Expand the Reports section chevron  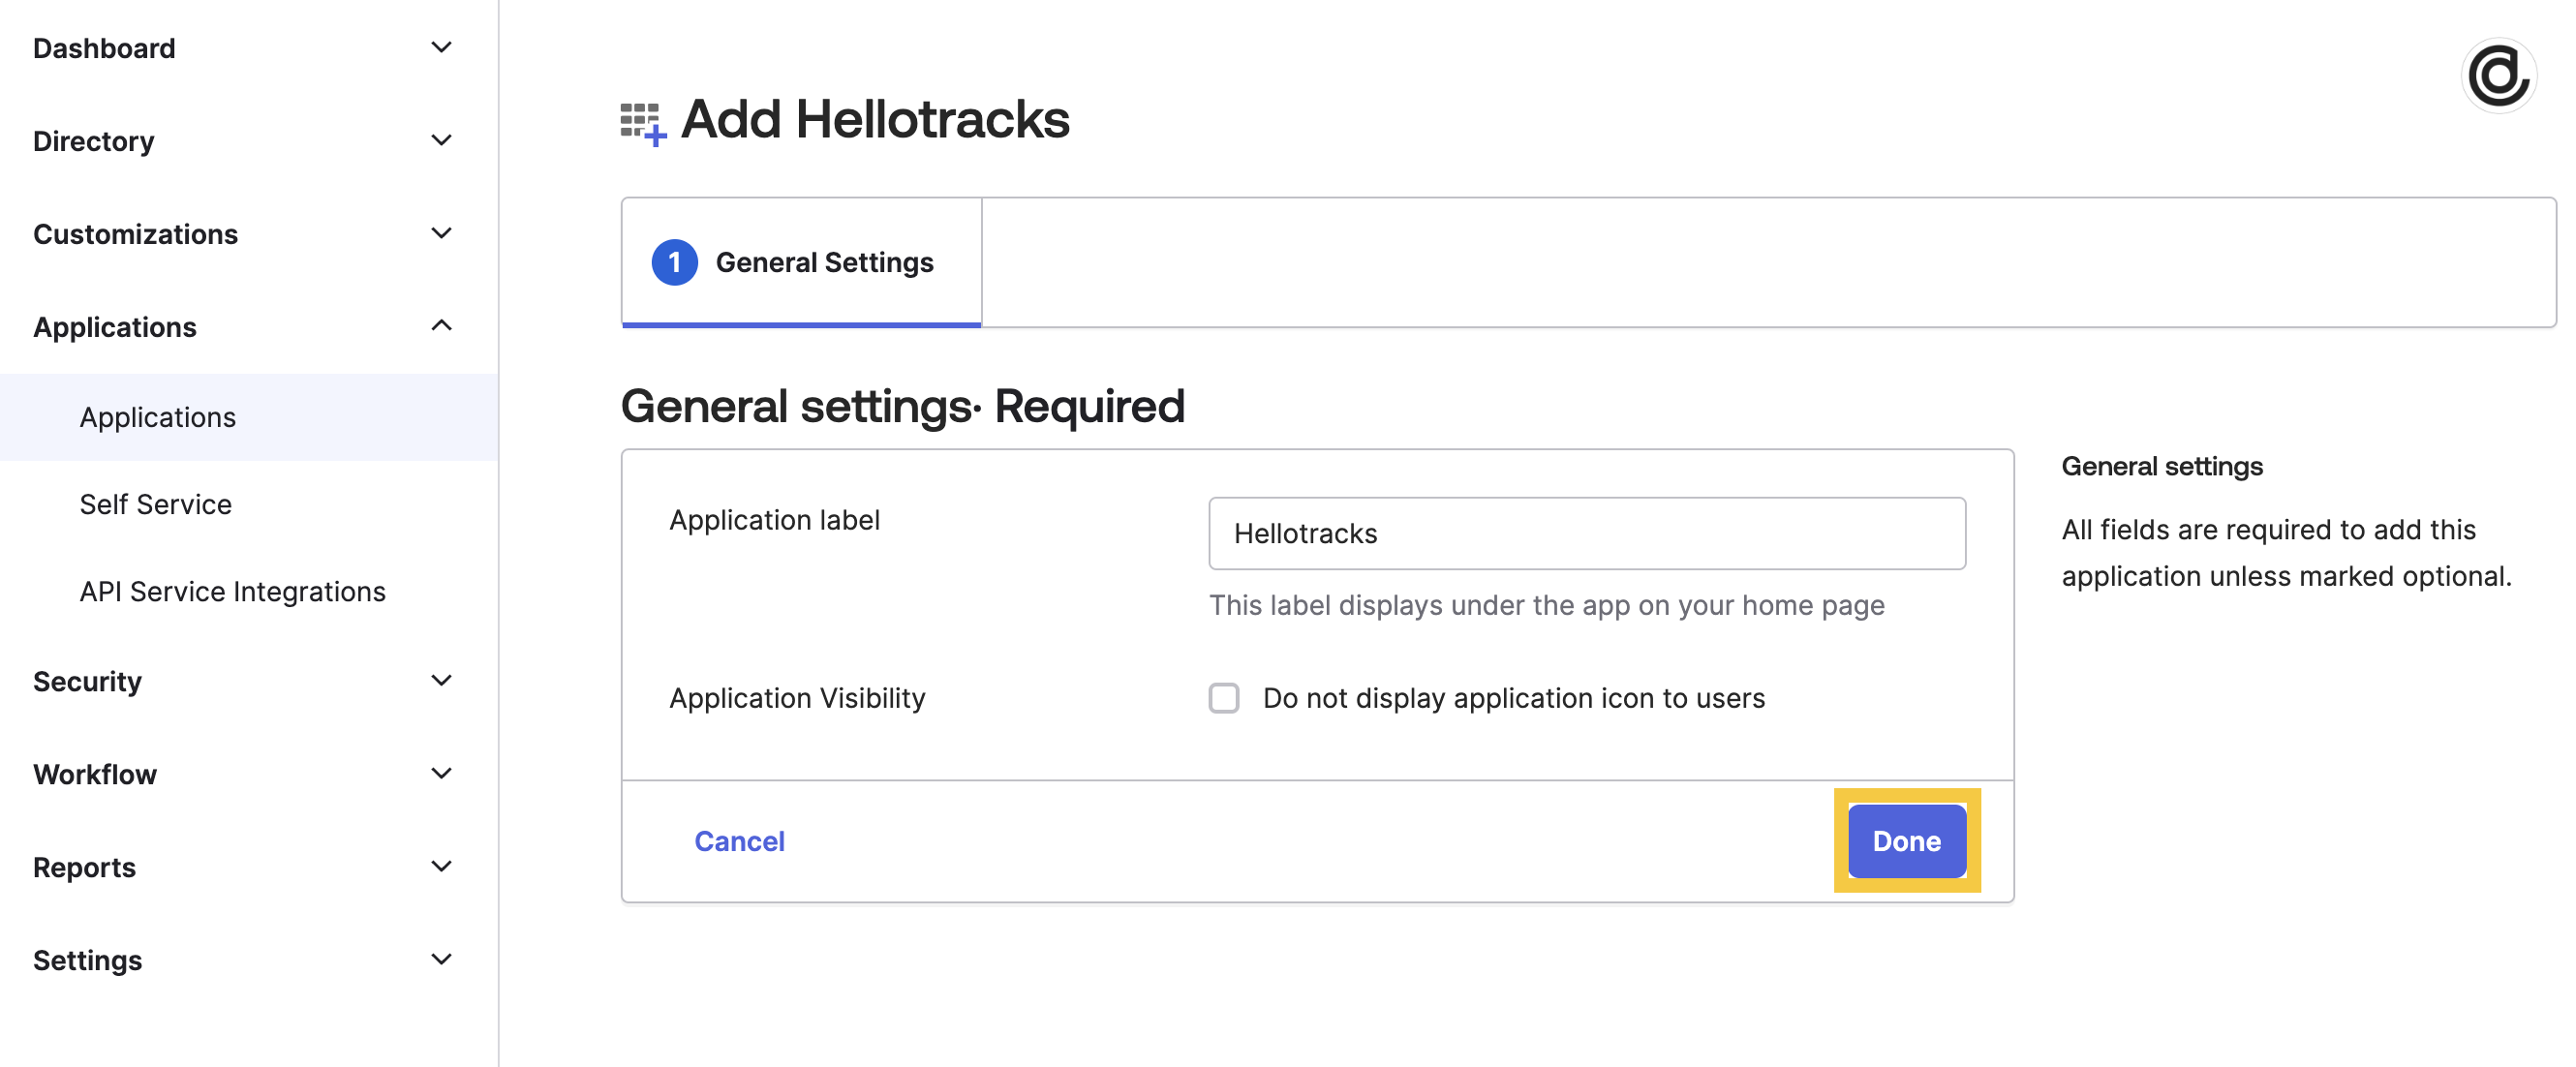coord(441,867)
